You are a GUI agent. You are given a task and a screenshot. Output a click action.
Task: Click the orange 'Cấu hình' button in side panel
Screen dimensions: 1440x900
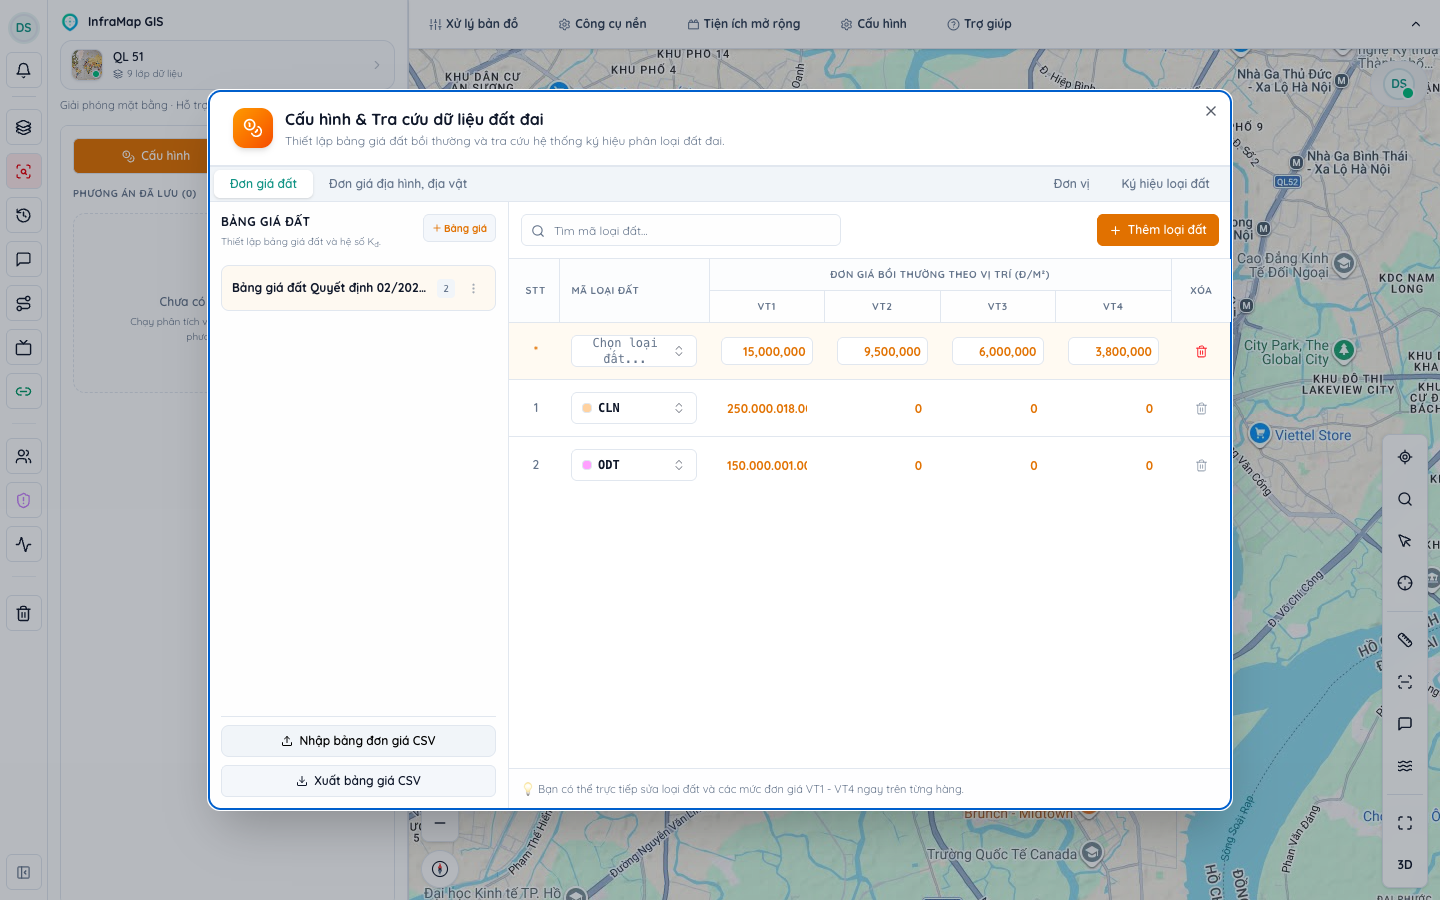click(141, 156)
